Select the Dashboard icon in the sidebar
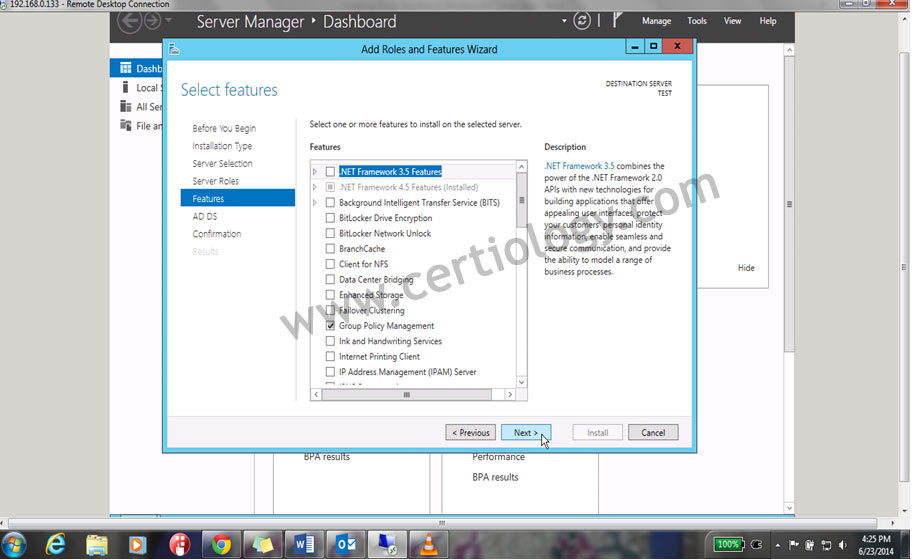 [x=125, y=68]
